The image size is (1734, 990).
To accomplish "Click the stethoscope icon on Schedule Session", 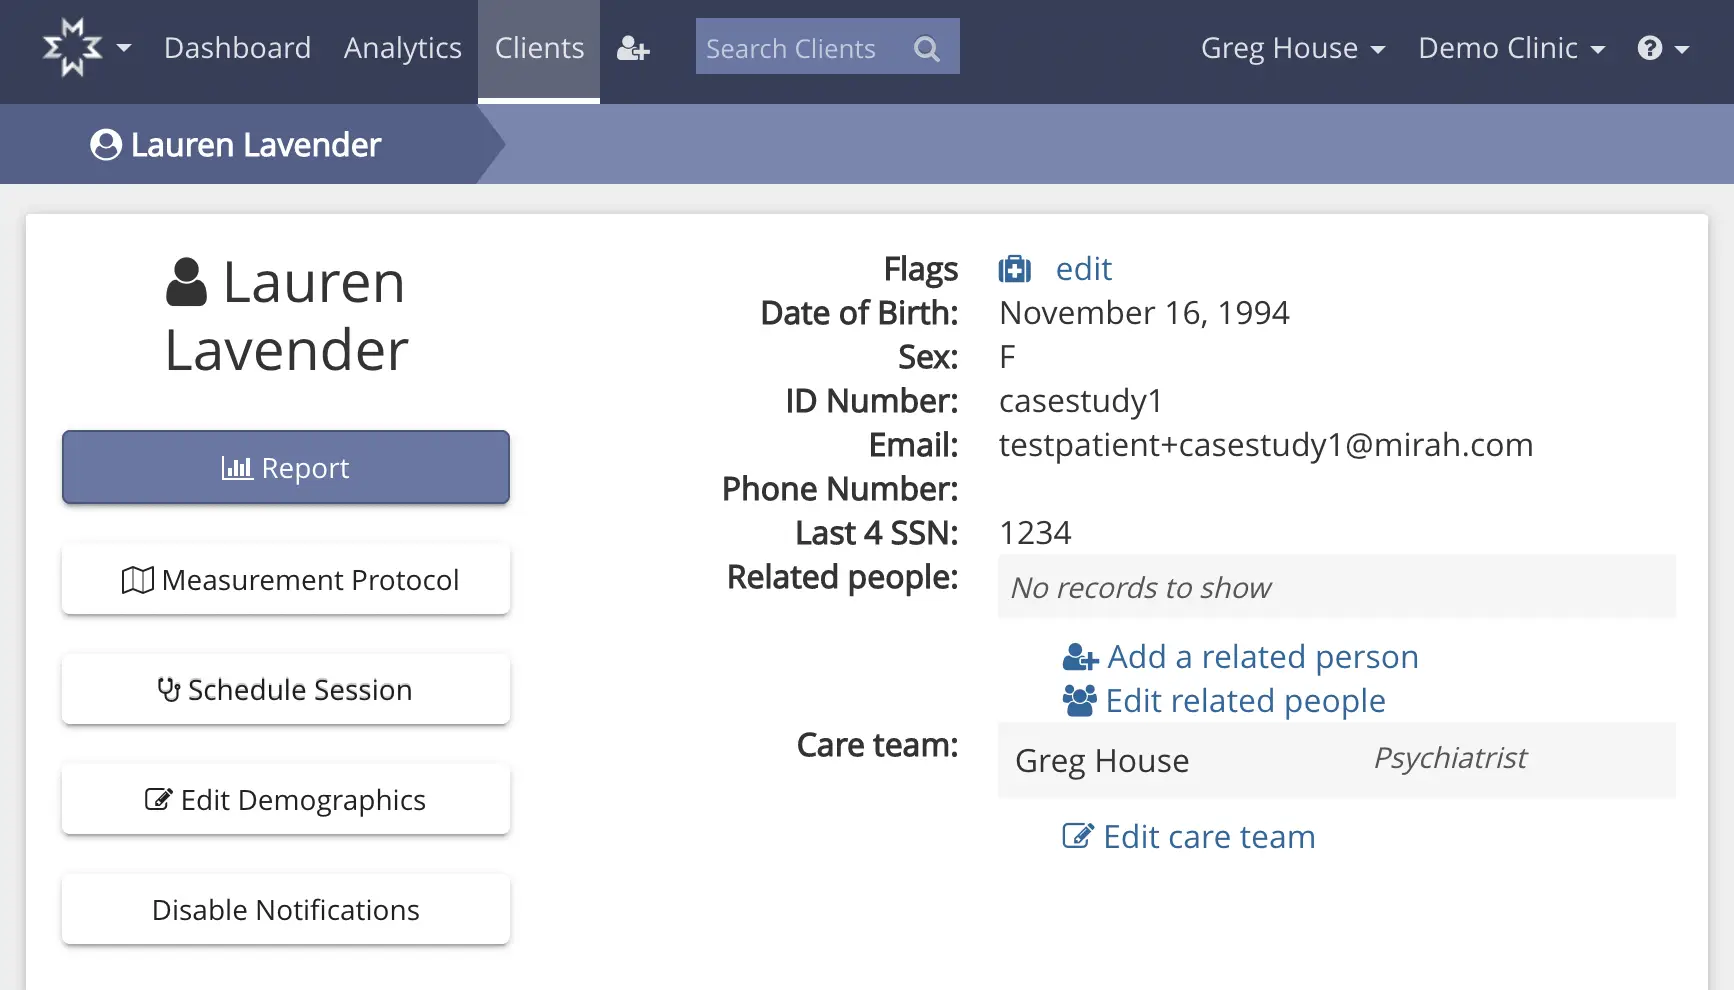I will 169,689.
